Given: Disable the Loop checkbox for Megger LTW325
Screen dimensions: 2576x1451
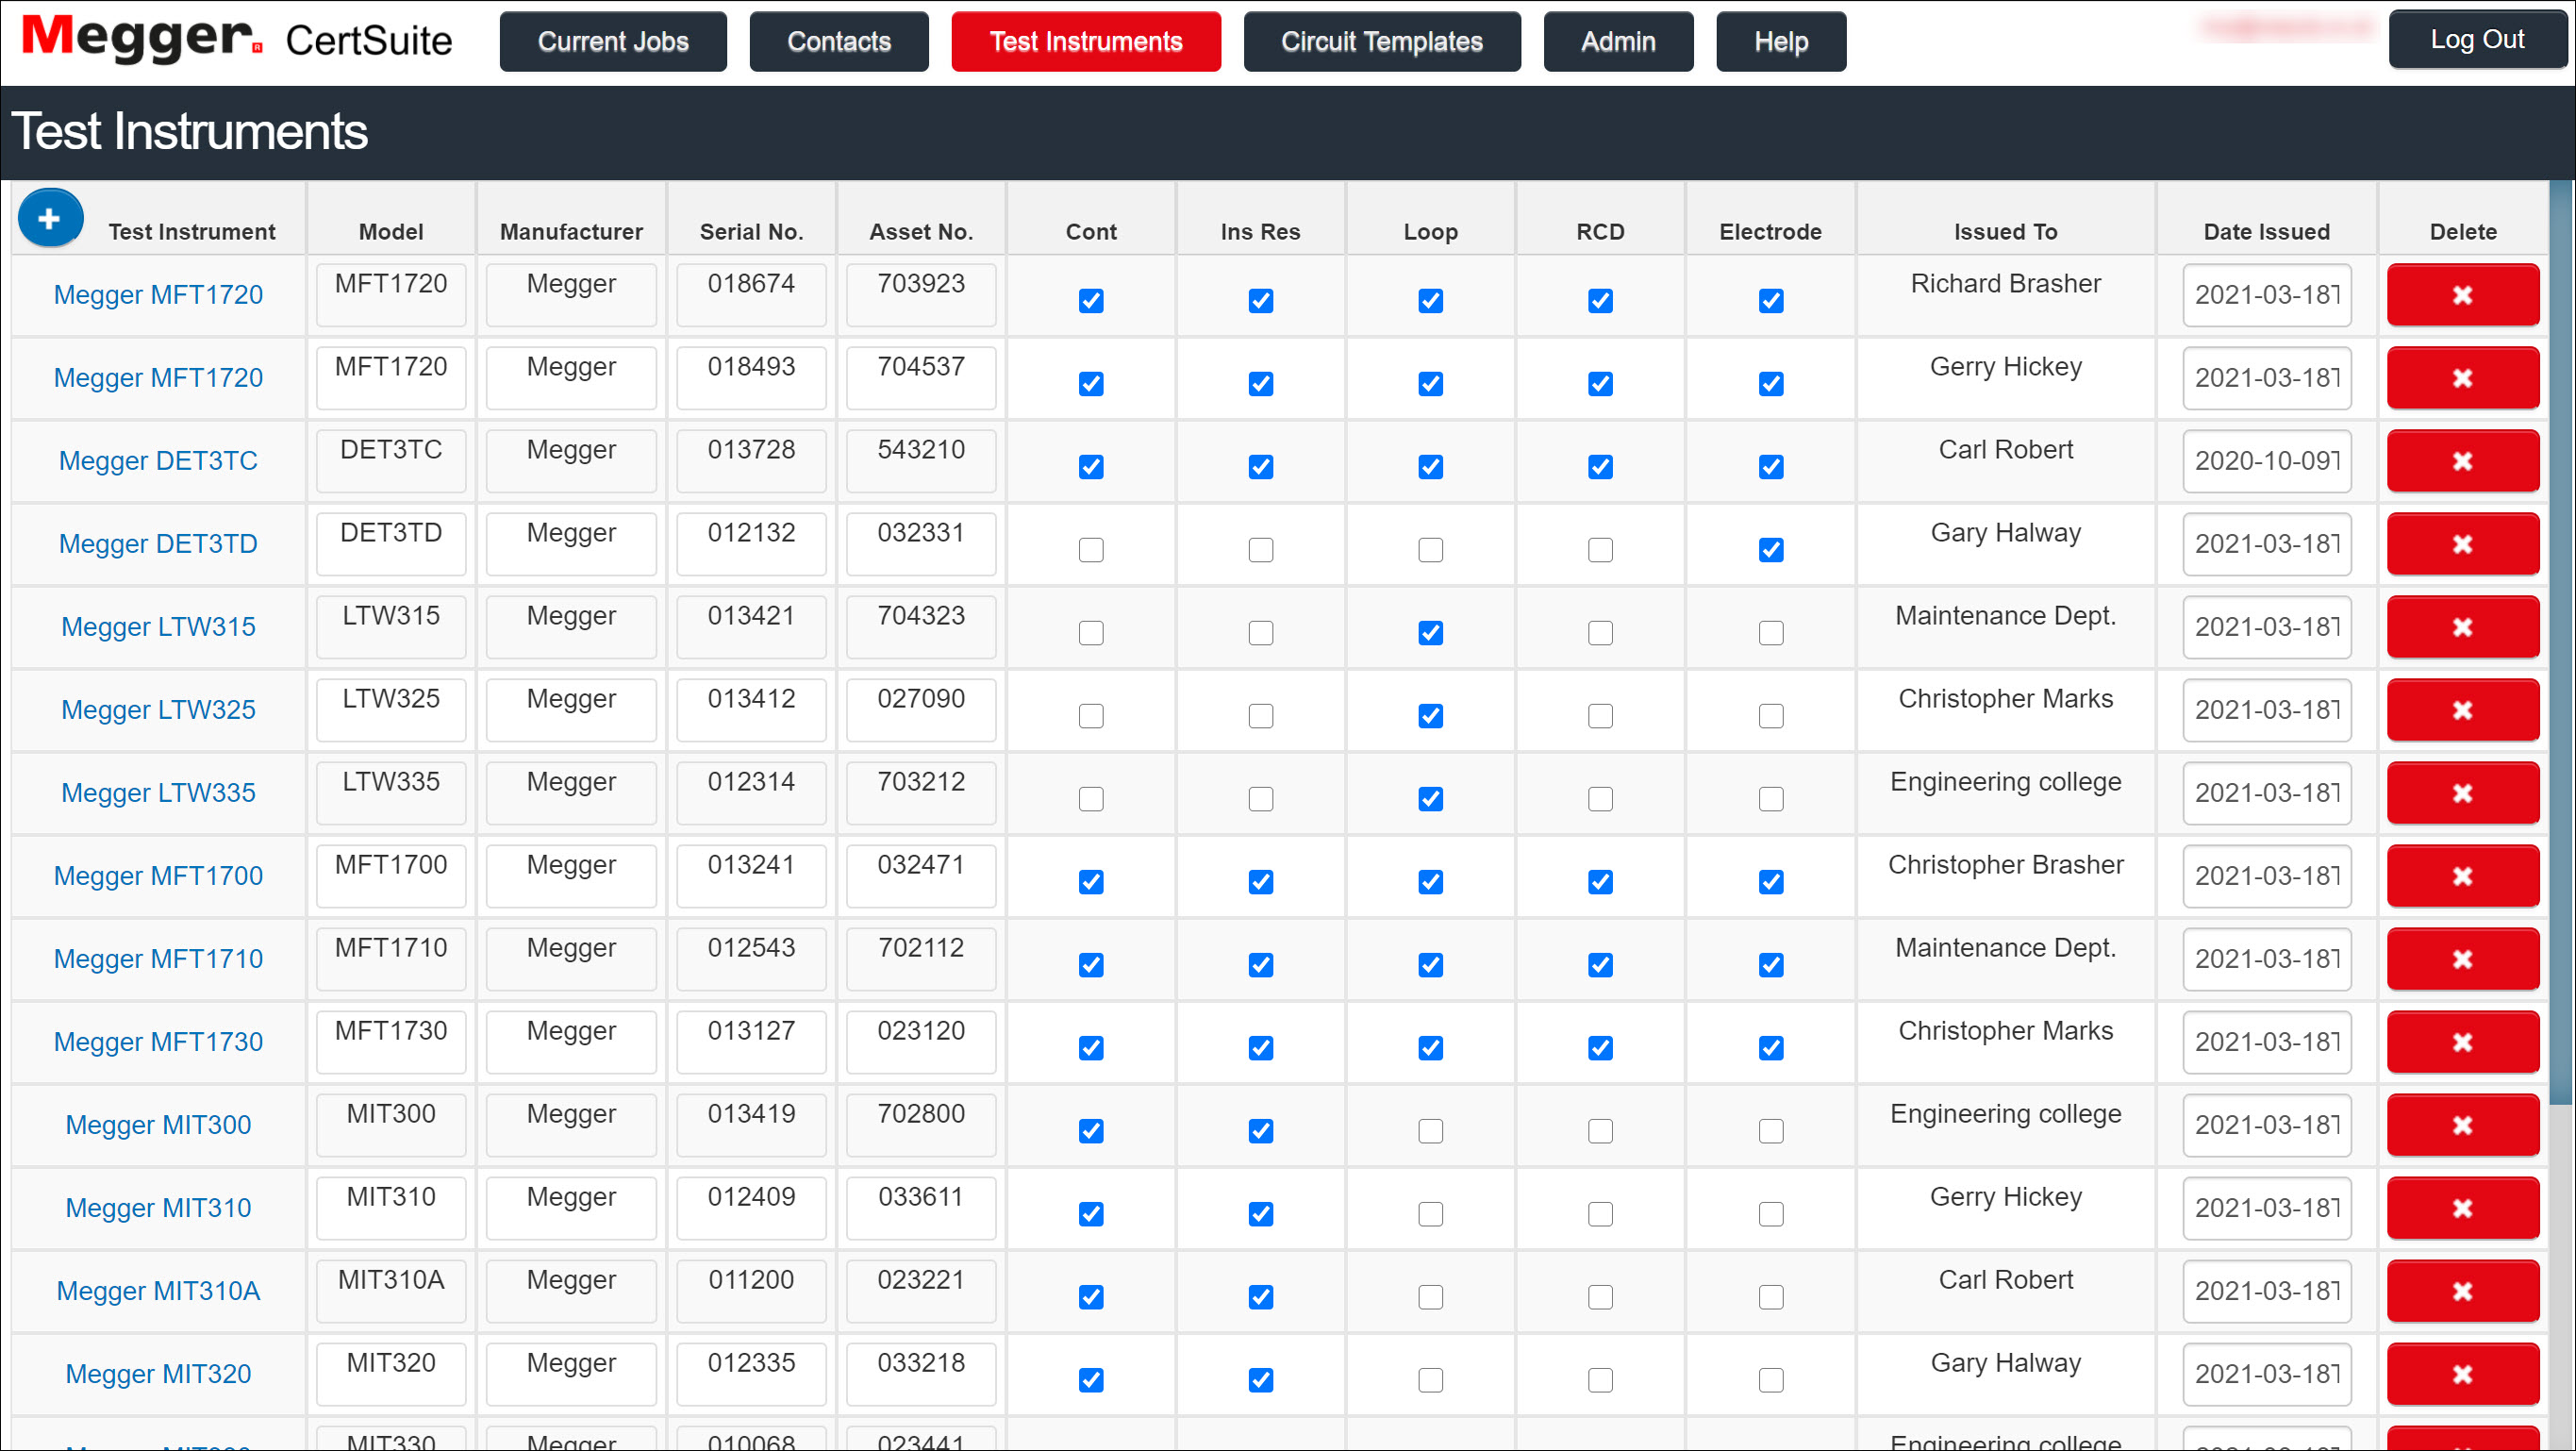Looking at the screenshot, I should point(1430,715).
